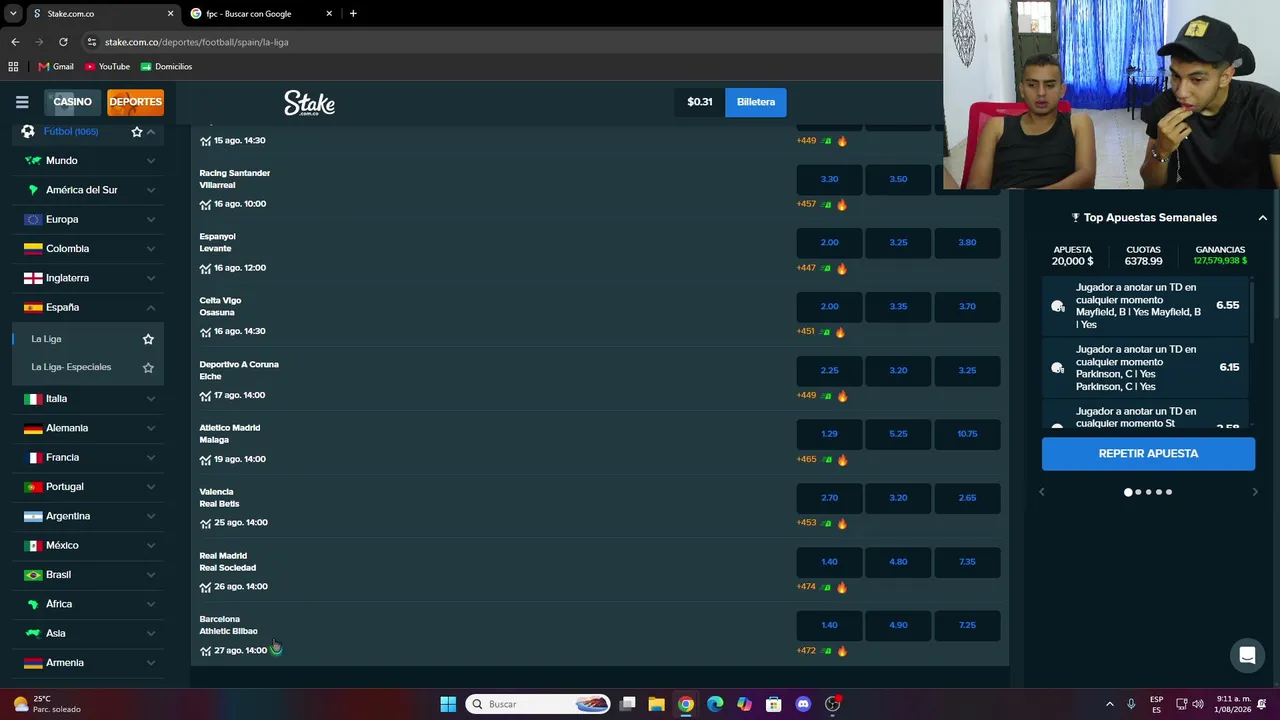
Task: Open +474 more markets for Real Madrid
Action: click(x=806, y=587)
